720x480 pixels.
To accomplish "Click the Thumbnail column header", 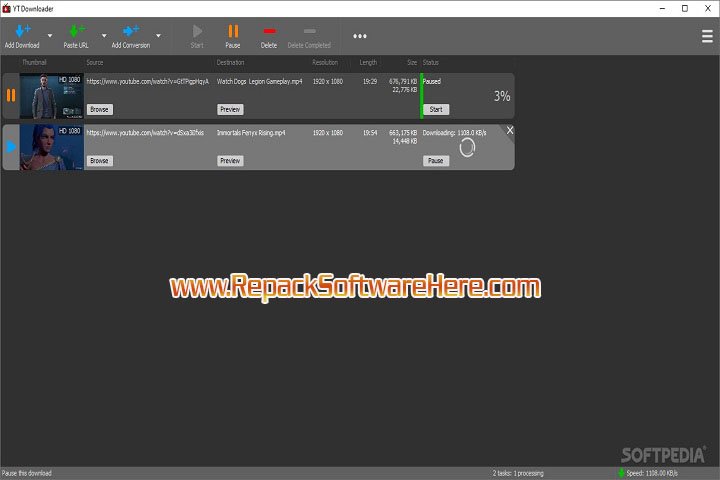I will point(34,62).
